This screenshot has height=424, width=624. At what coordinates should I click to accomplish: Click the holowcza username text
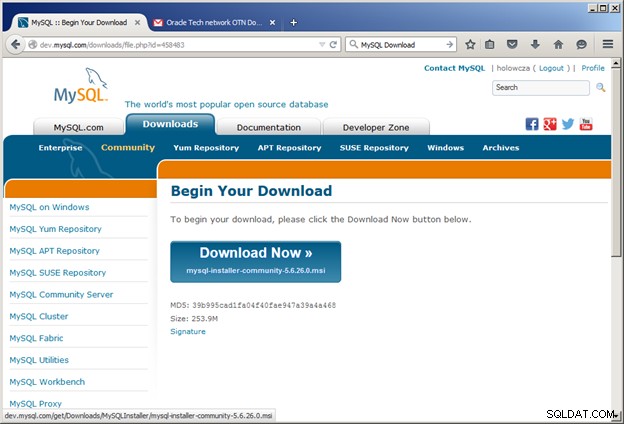point(513,68)
